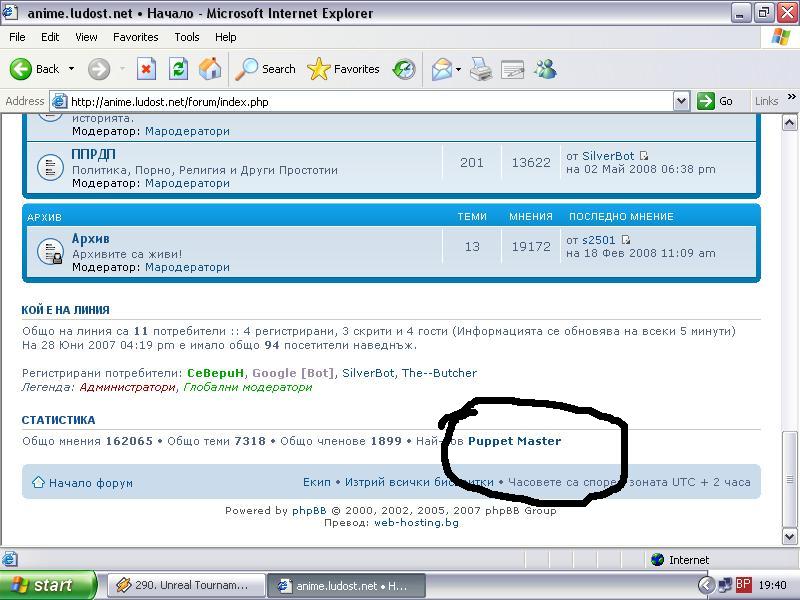Open the Архив forum link
Viewport: 800px width, 600px height.
[91, 238]
